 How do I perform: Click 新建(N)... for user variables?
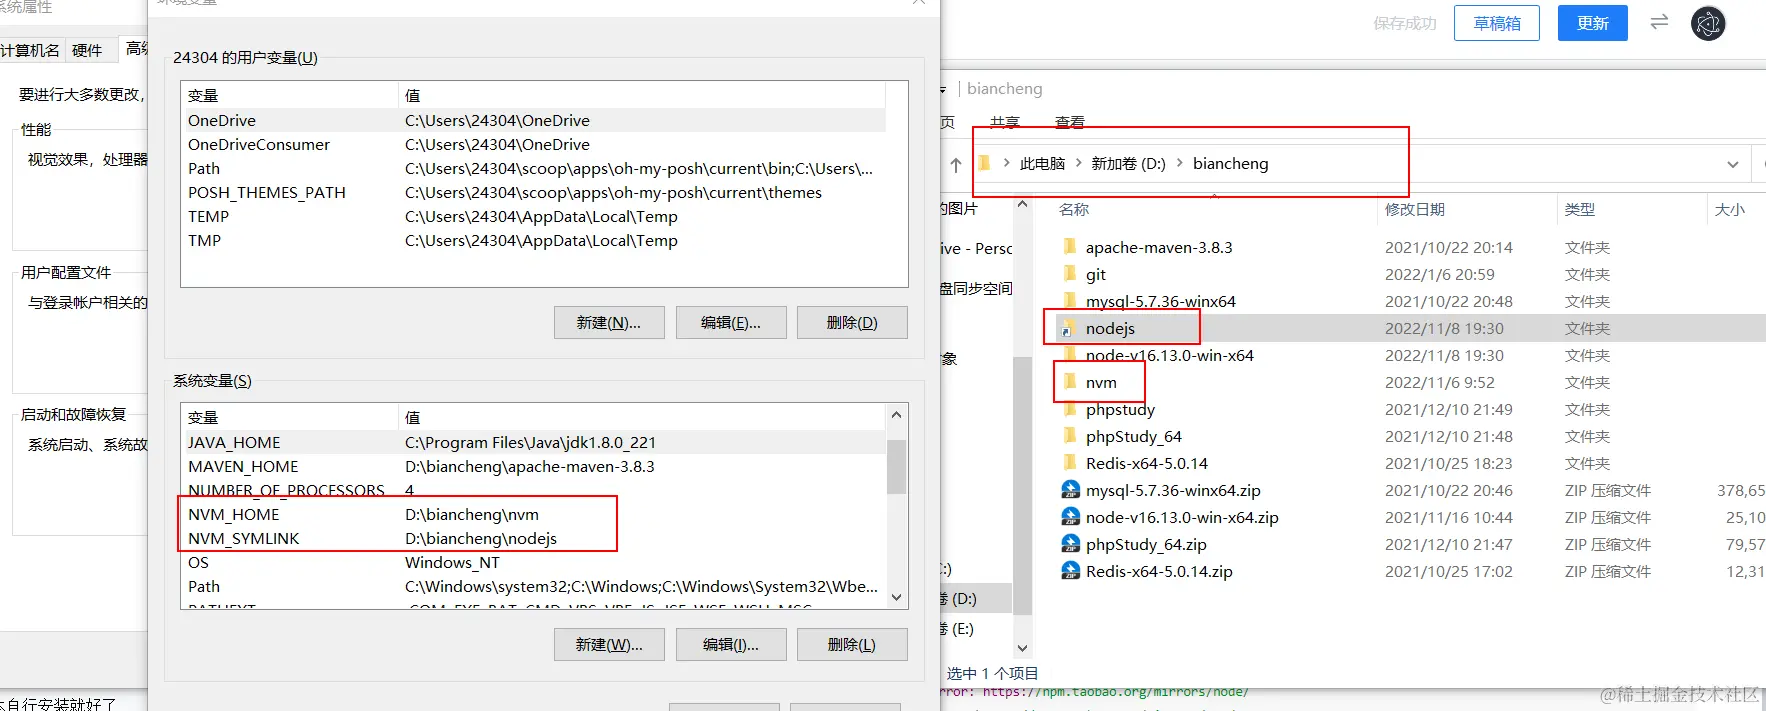click(609, 323)
